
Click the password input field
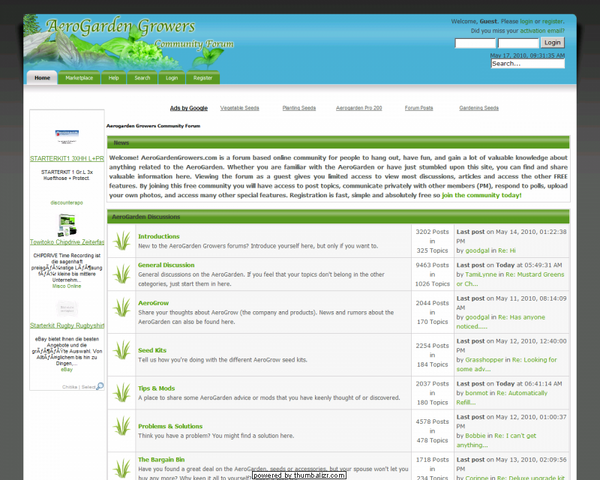point(518,43)
